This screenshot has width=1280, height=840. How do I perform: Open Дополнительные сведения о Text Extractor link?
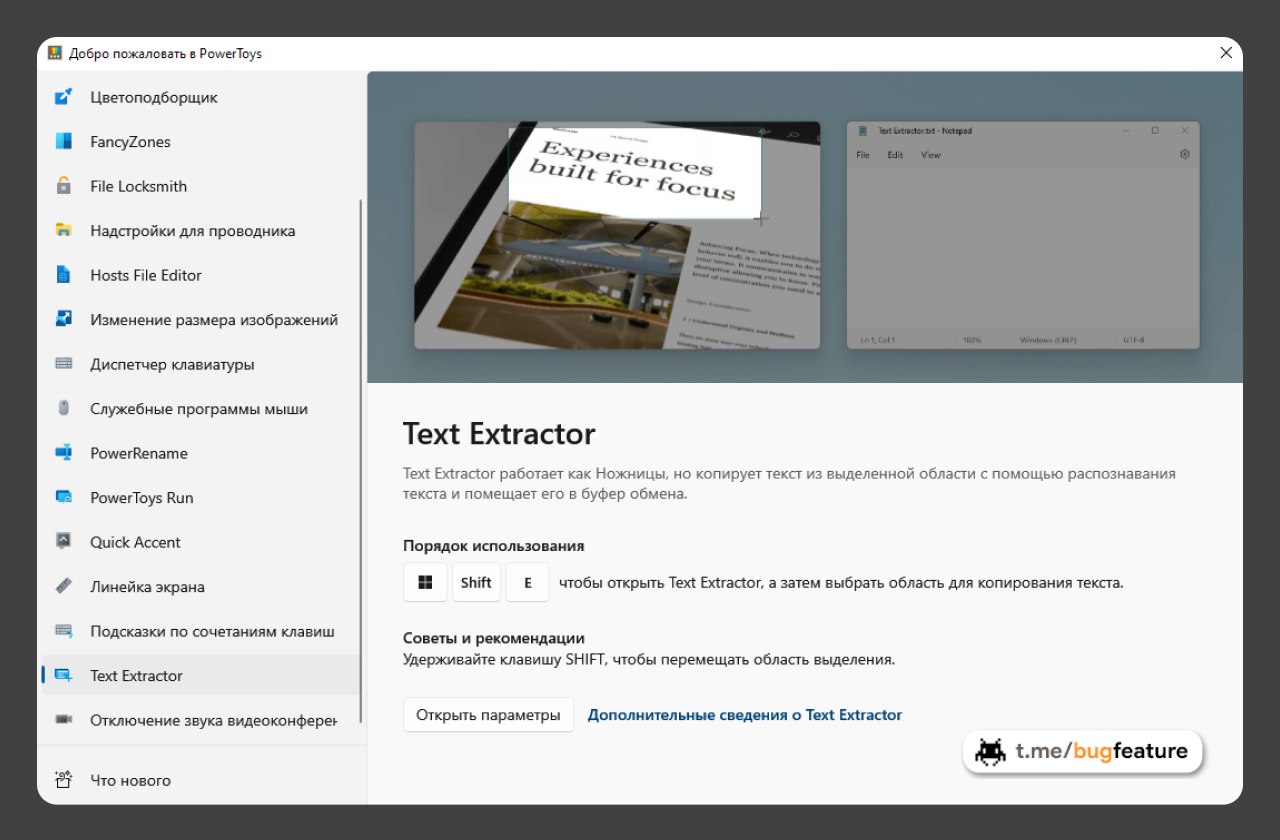click(744, 715)
